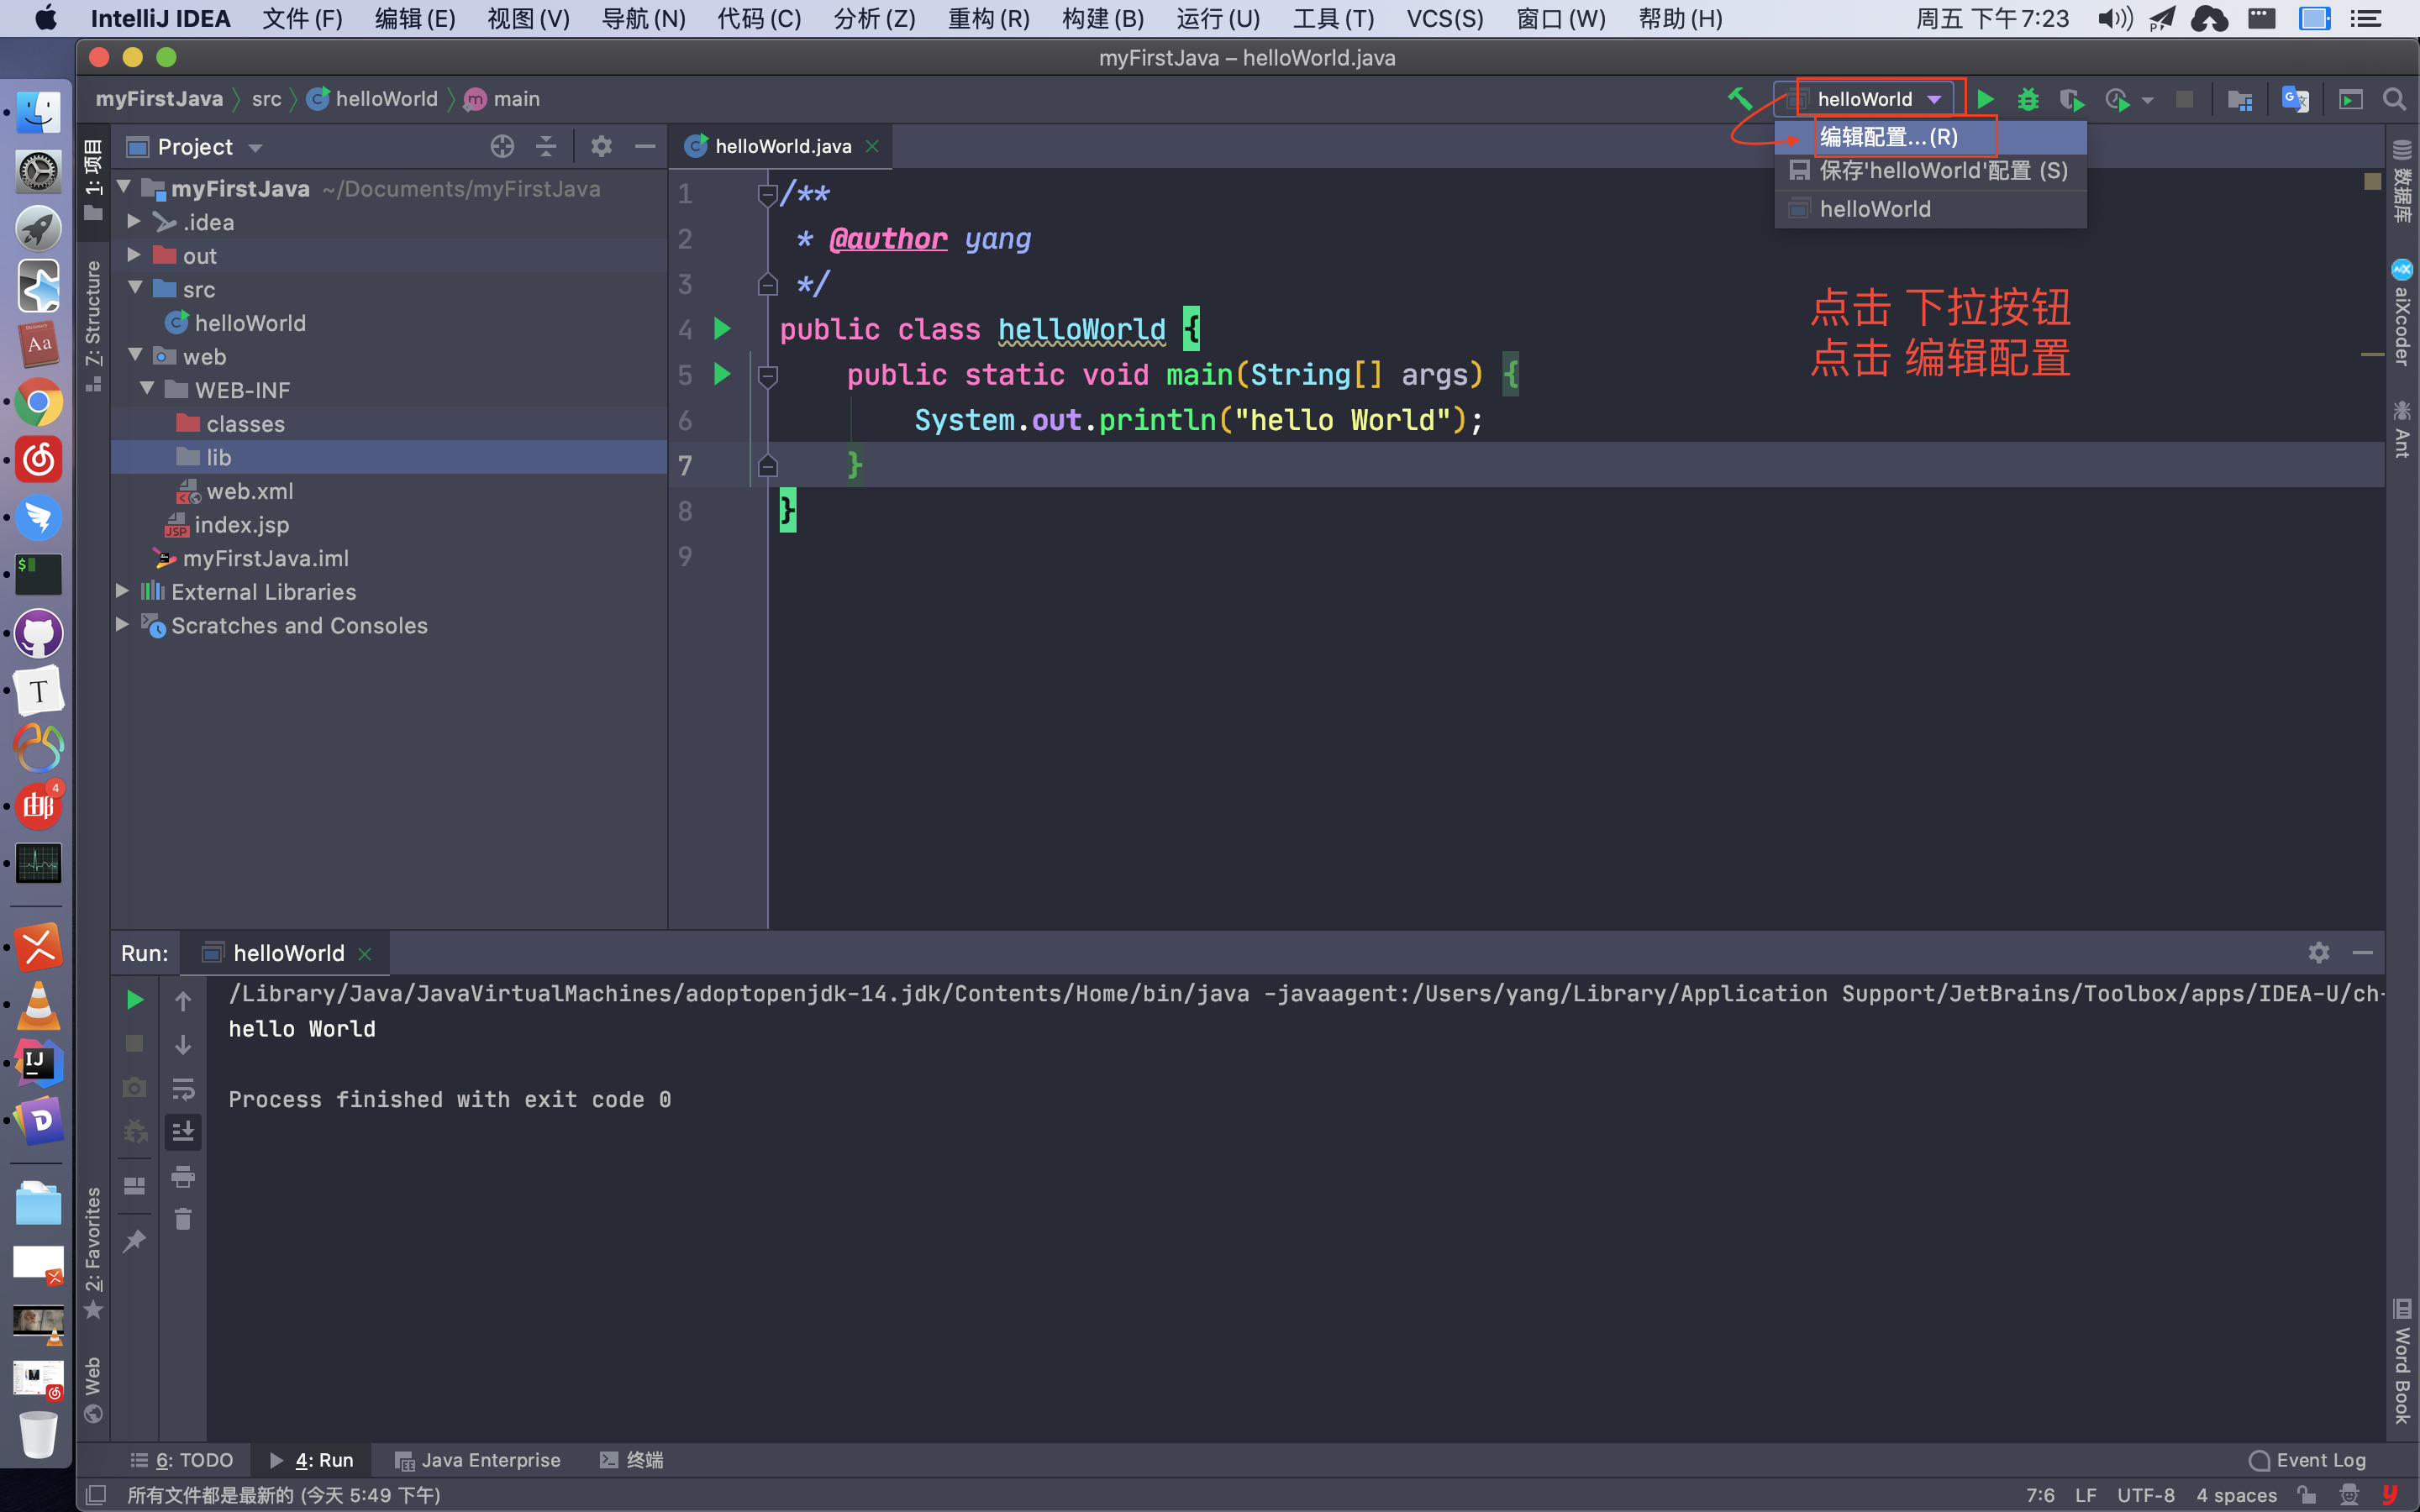Run with Coverage from the toolbar
The width and height of the screenshot is (2420, 1512).
(2071, 99)
